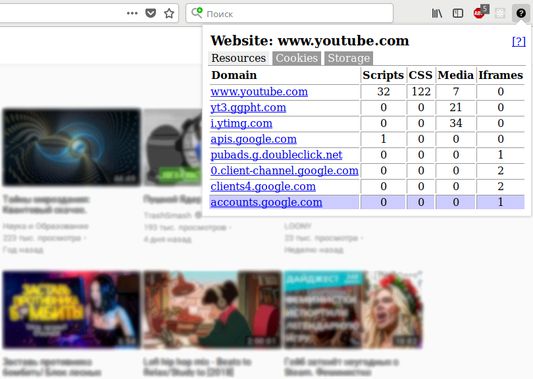Open the apis.google.com domain link
Screen dimensions: 533x379
(x=254, y=139)
